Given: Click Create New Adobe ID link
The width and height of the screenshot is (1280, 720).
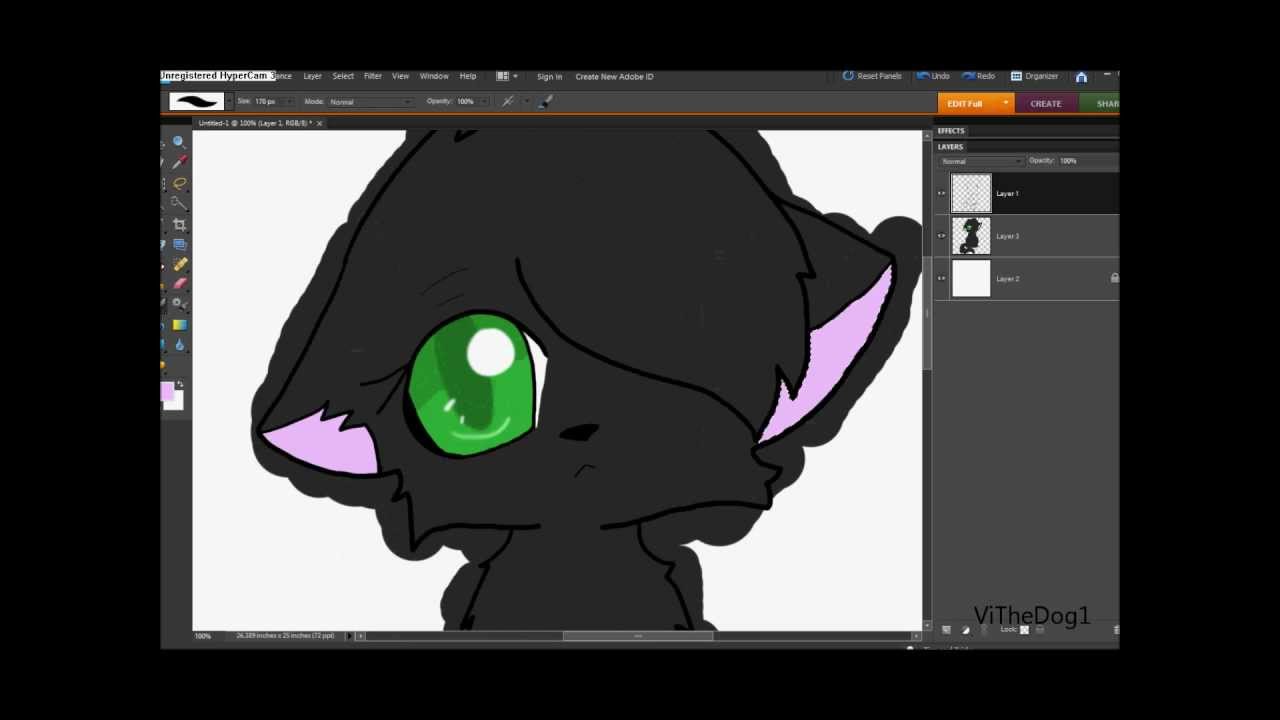Looking at the screenshot, I should 614,77.
